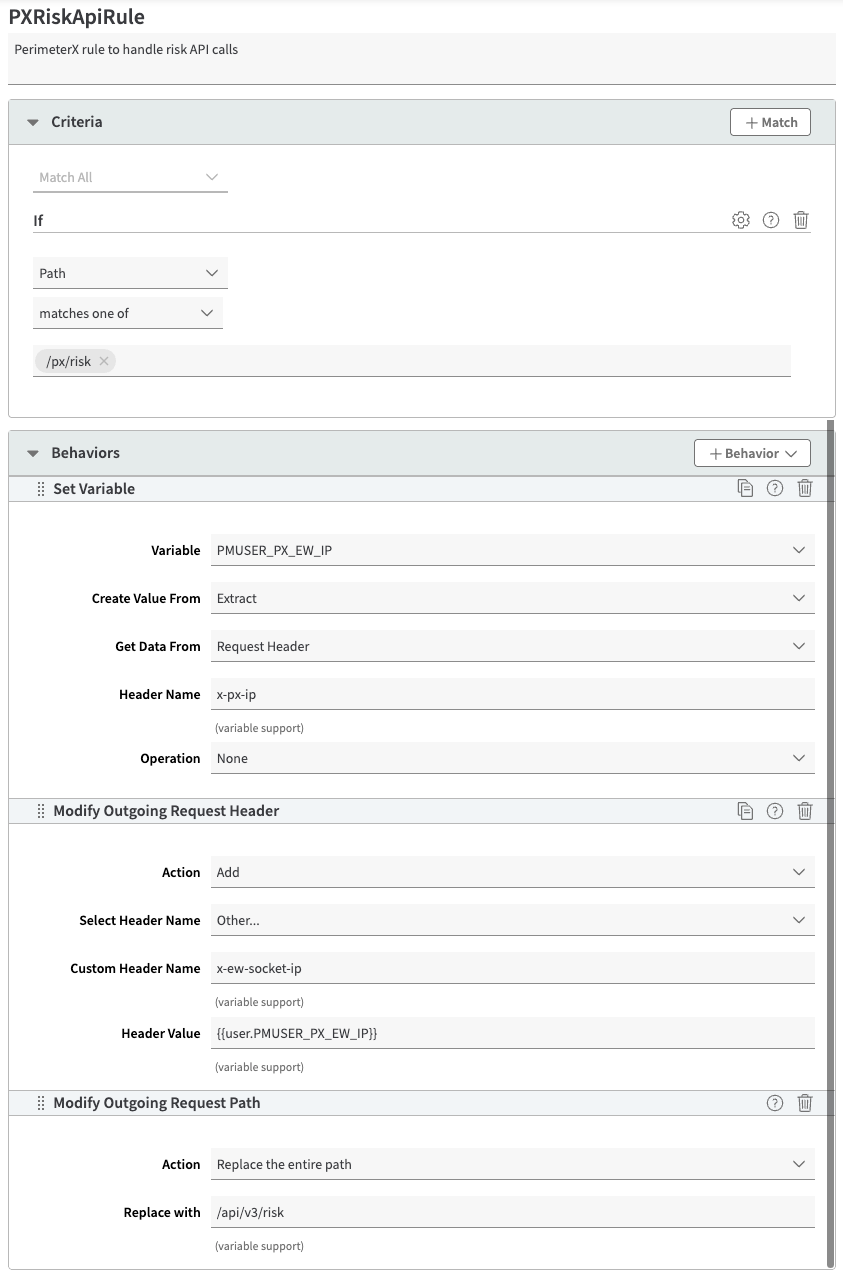Open the Get Data From dropdown
This screenshot has height=1277, width=843.
click(513, 646)
